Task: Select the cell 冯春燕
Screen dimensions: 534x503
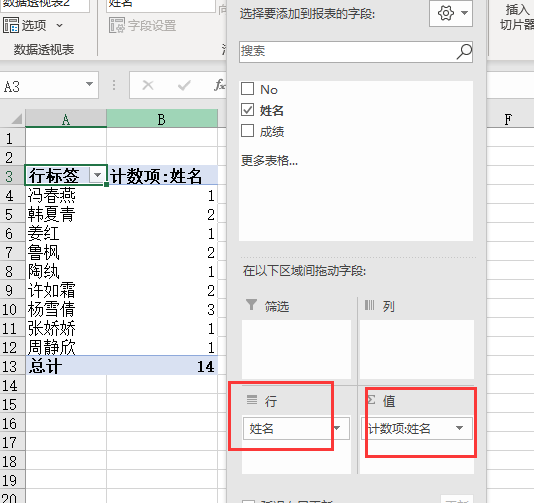Action: coord(66,195)
